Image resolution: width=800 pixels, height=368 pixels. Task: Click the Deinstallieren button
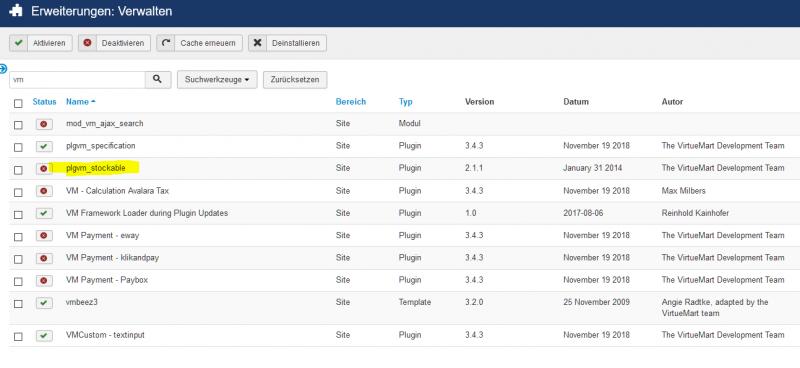[x=287, y=43]
